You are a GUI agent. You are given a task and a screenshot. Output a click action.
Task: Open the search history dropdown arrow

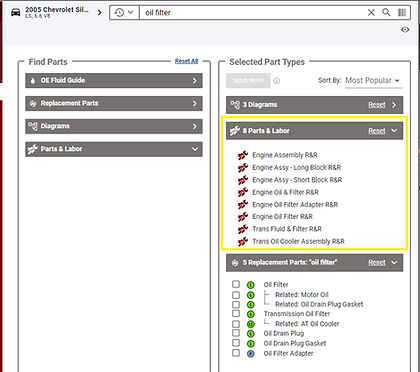131,13
